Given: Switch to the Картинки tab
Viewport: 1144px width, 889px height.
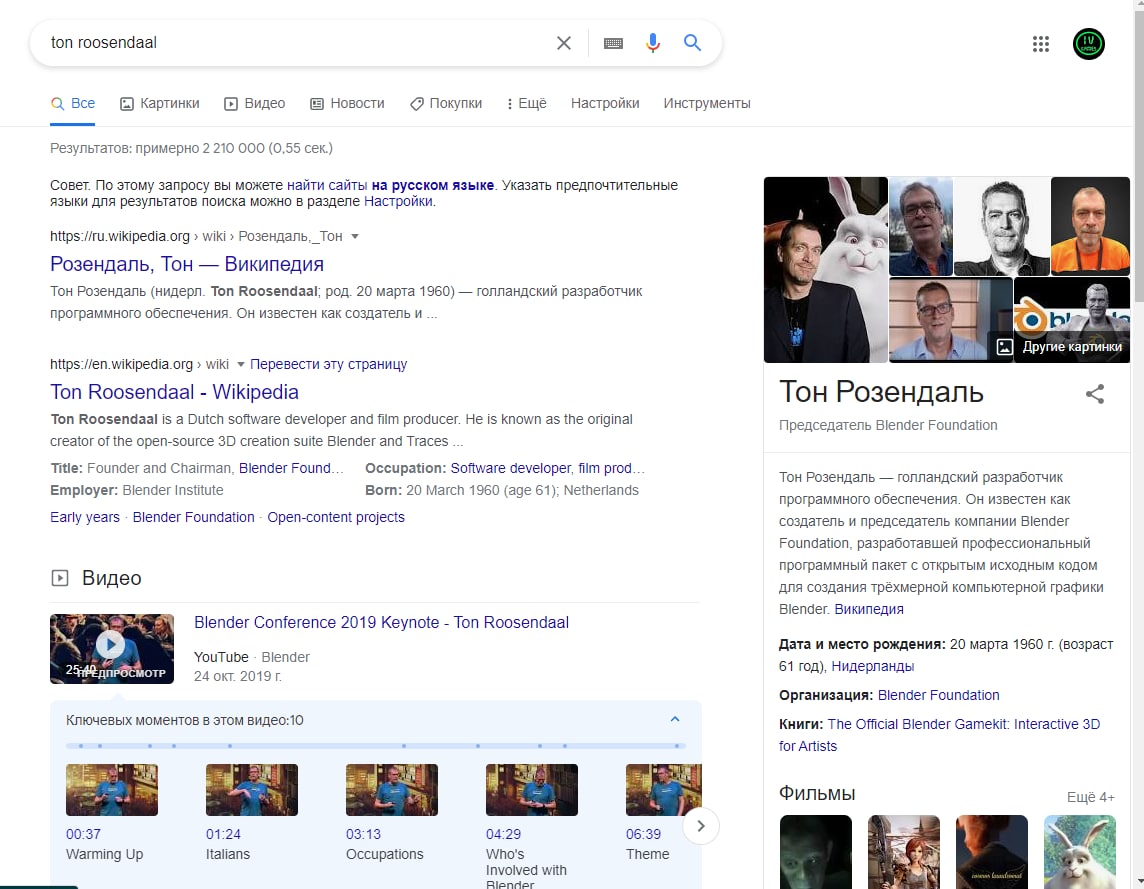Looking at the screenshot, I should [x=159, y=104].
